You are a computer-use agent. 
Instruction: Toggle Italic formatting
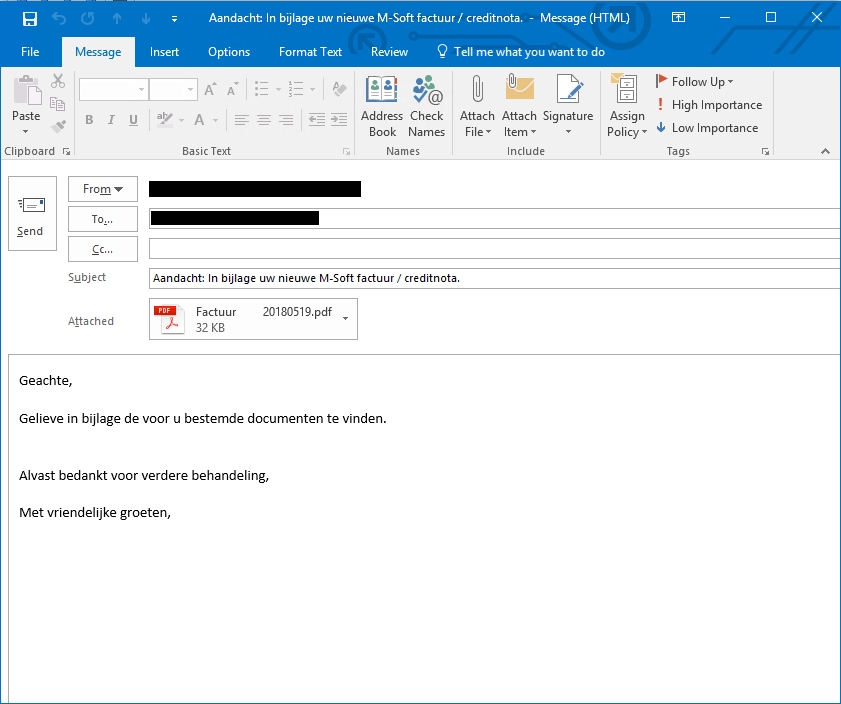tap(111, 120)
